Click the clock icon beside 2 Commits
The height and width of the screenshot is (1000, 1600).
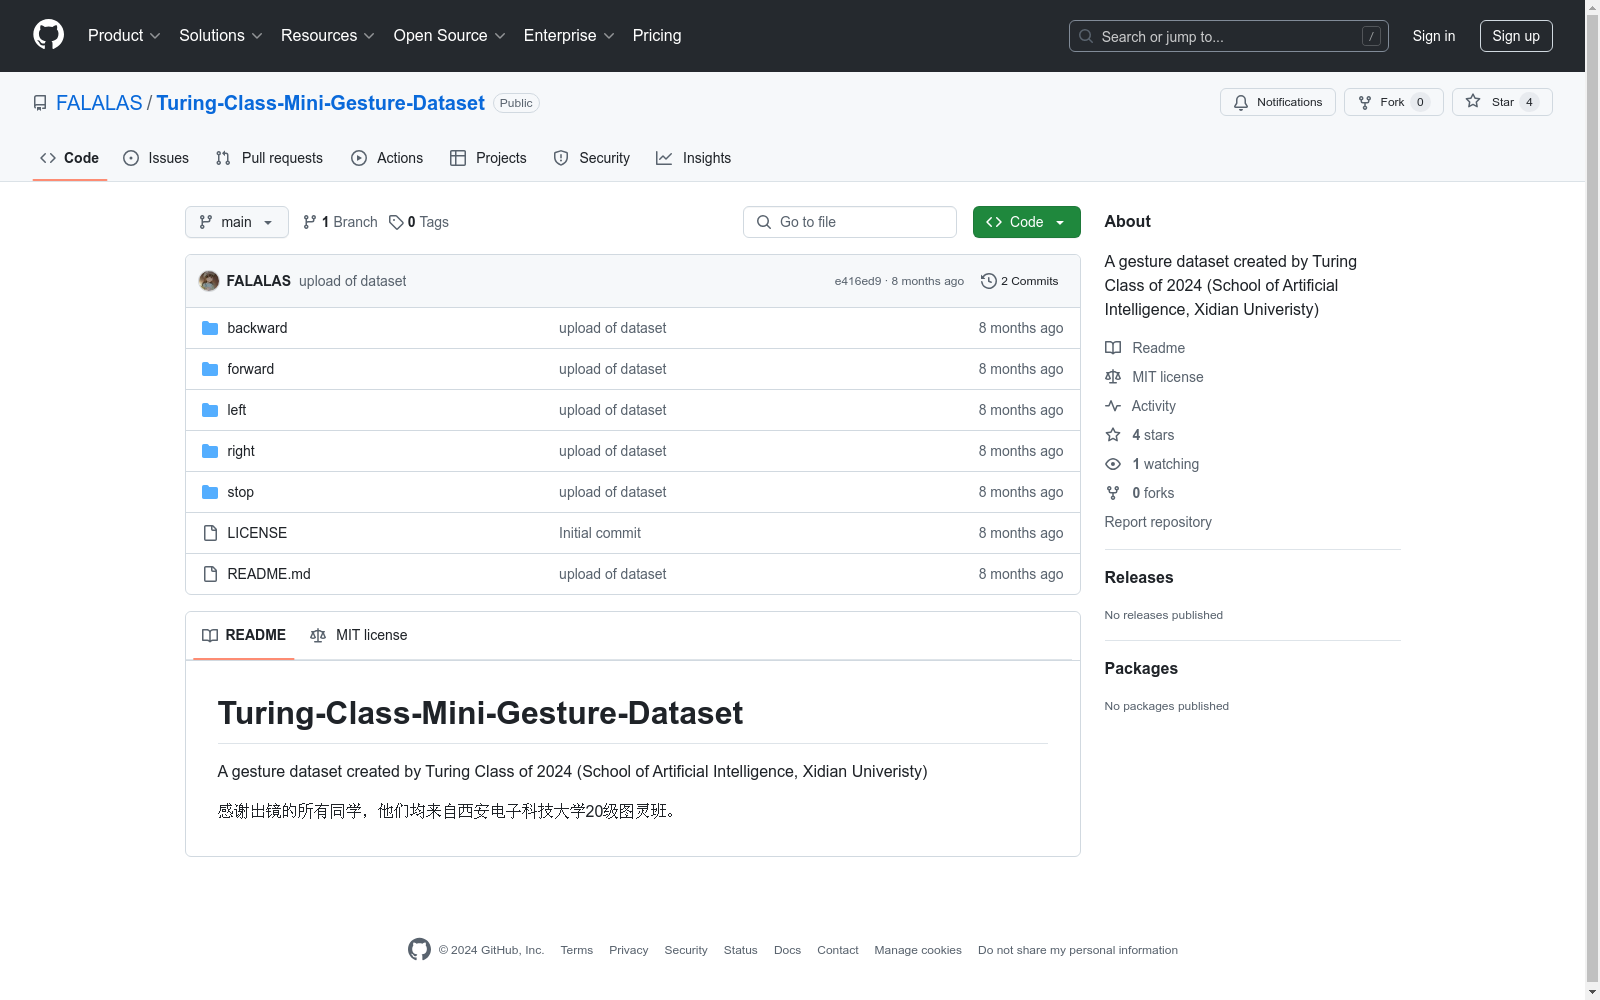pyautogui.click(x=989, y=281)
